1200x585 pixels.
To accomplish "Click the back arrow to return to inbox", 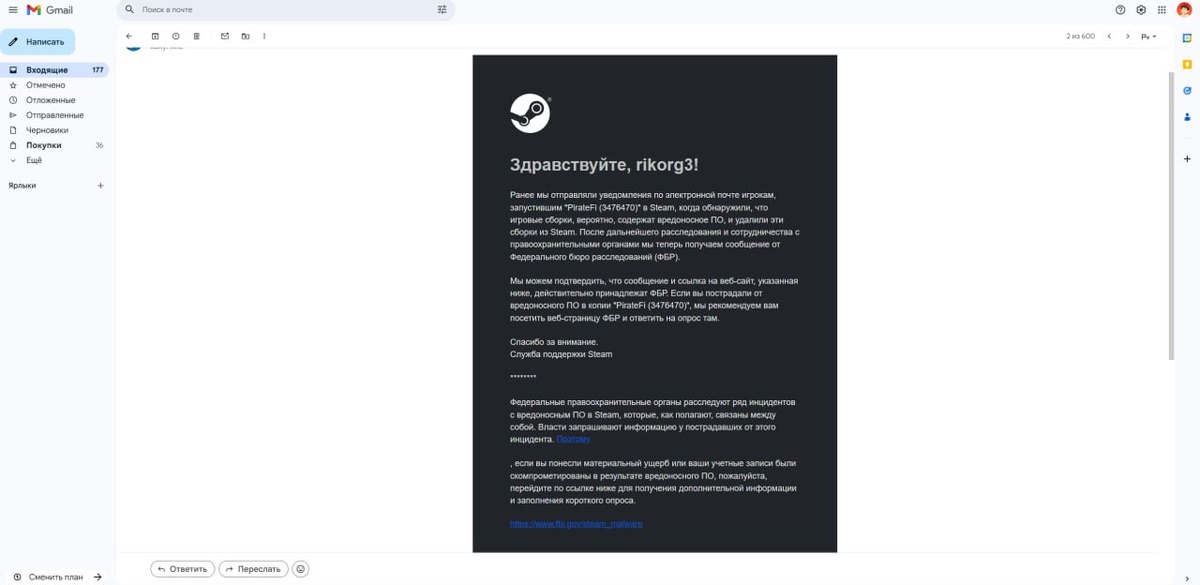I will pos(129,36).
